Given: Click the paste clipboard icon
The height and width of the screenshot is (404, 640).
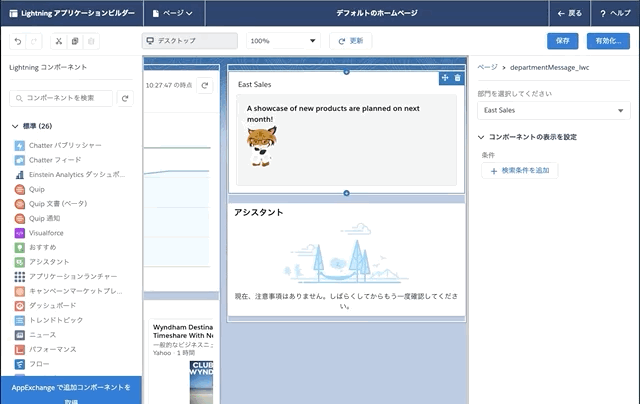Looking at the screenshot, I should point(91,41).
